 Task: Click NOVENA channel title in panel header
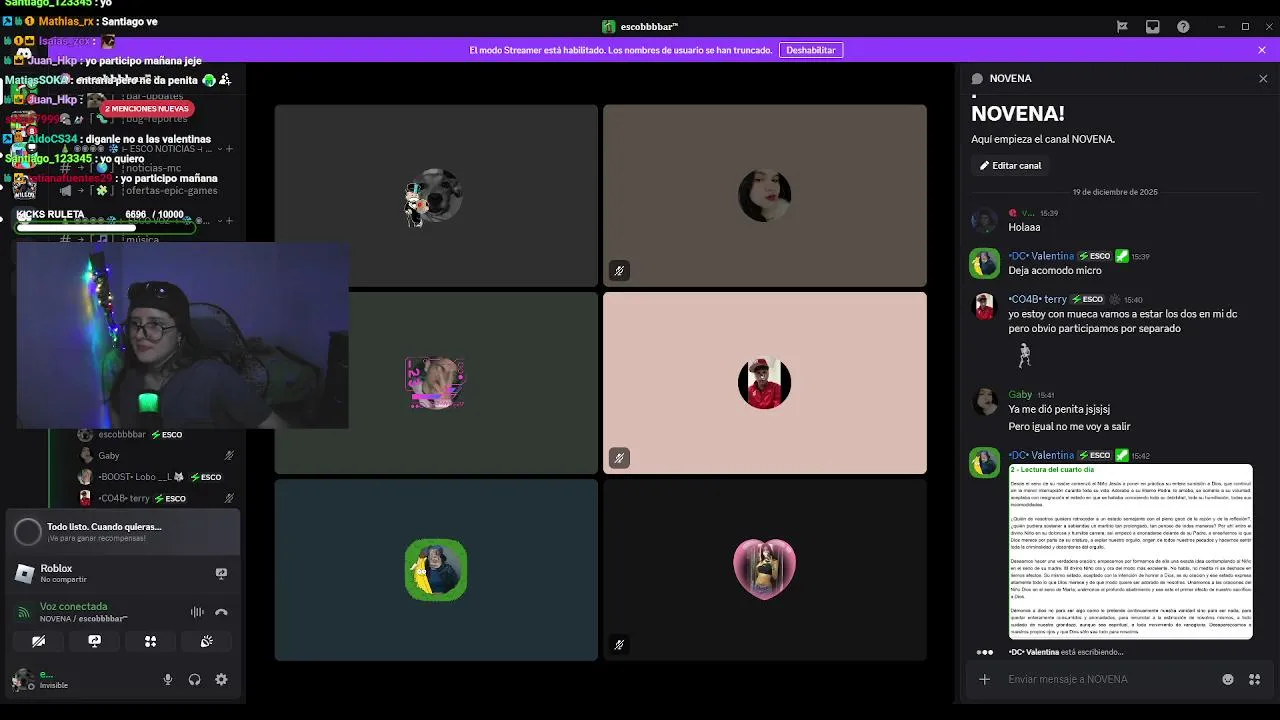coord(1010,78)
